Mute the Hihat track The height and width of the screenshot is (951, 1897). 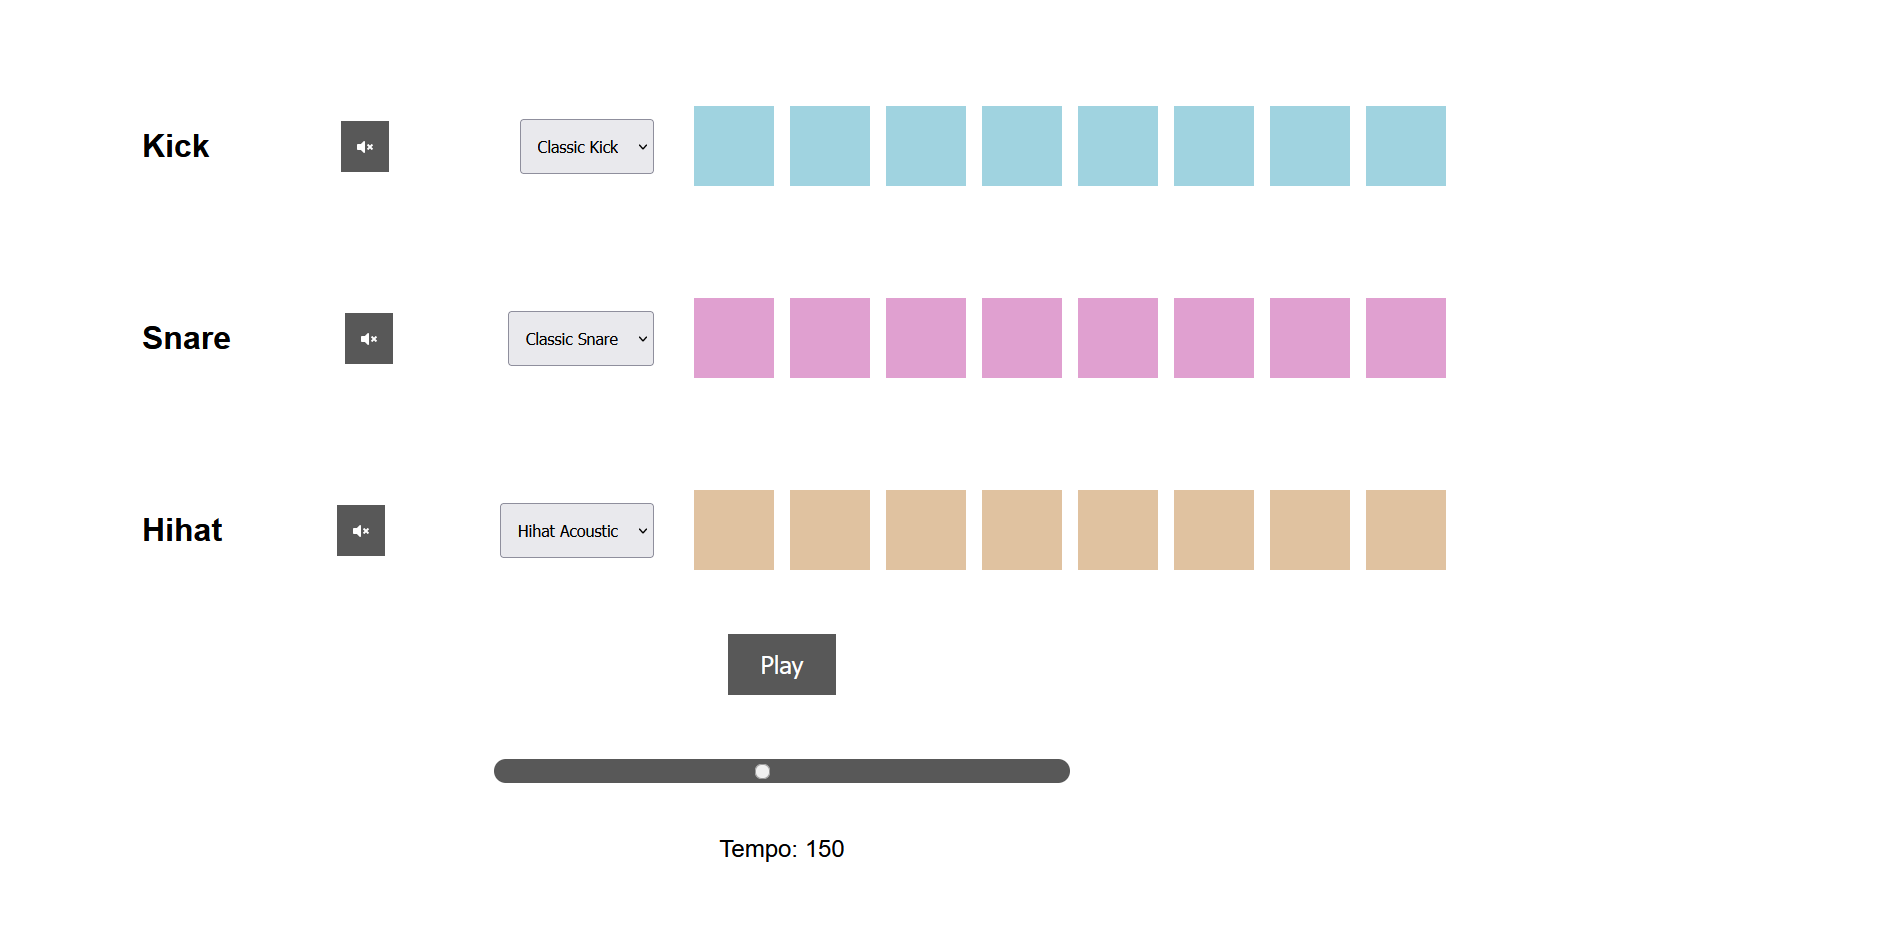[x=361, y=530]
